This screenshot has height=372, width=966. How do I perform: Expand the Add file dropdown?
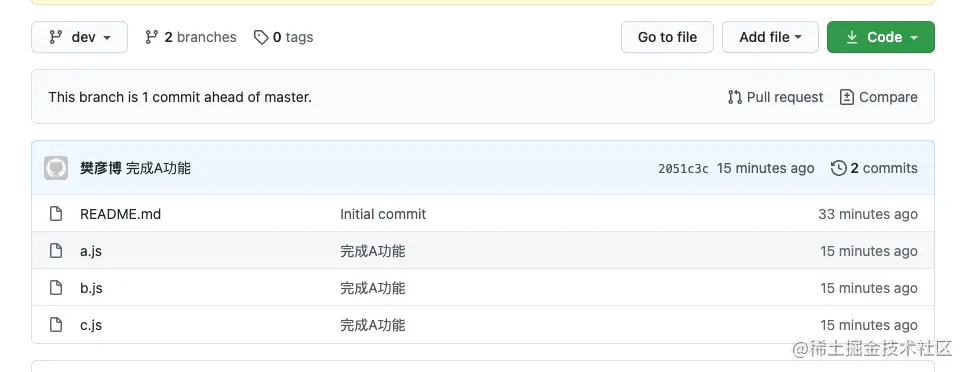point(770,37)
